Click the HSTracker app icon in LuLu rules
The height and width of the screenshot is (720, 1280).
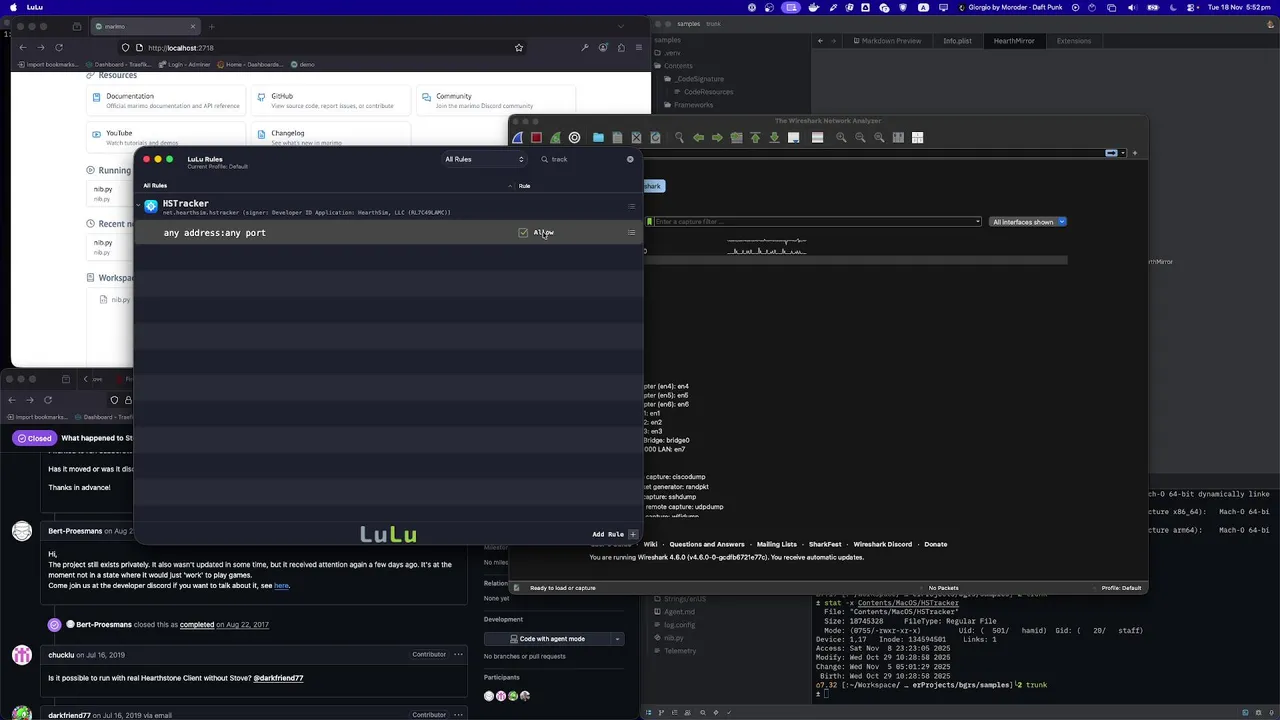coord(151,207)
